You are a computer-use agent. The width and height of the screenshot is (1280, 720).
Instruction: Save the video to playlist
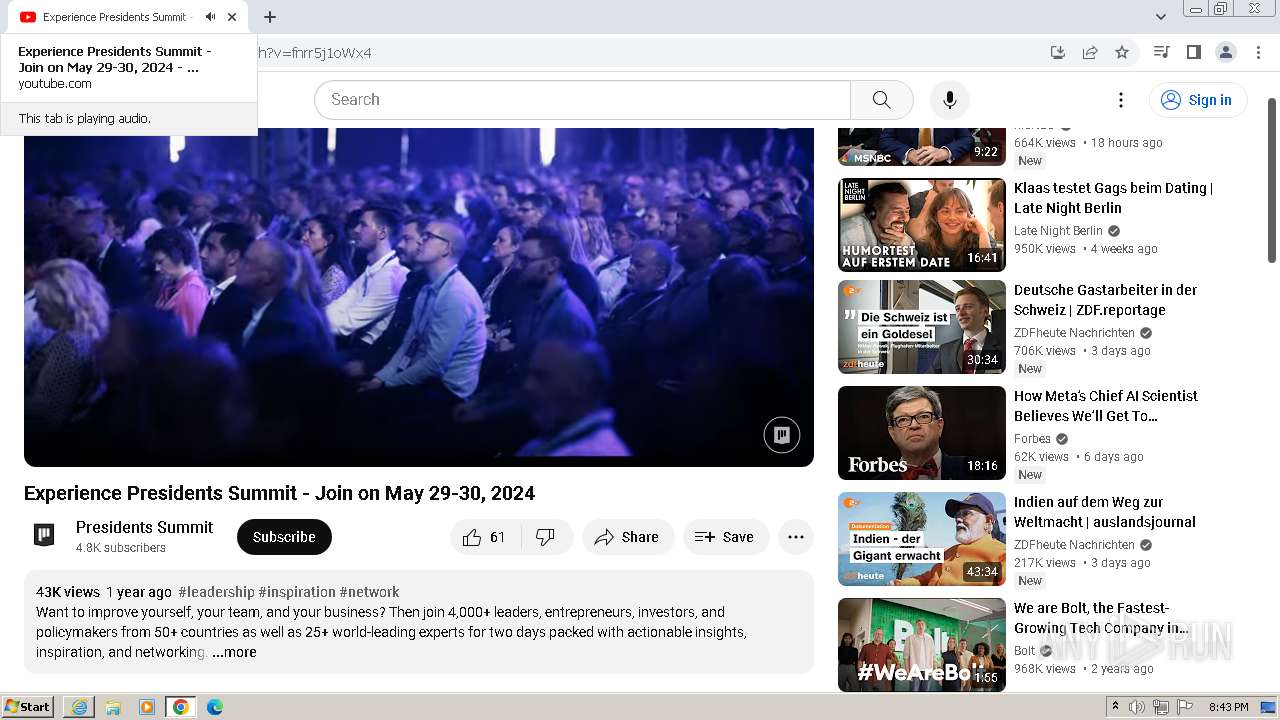point(725,537)
